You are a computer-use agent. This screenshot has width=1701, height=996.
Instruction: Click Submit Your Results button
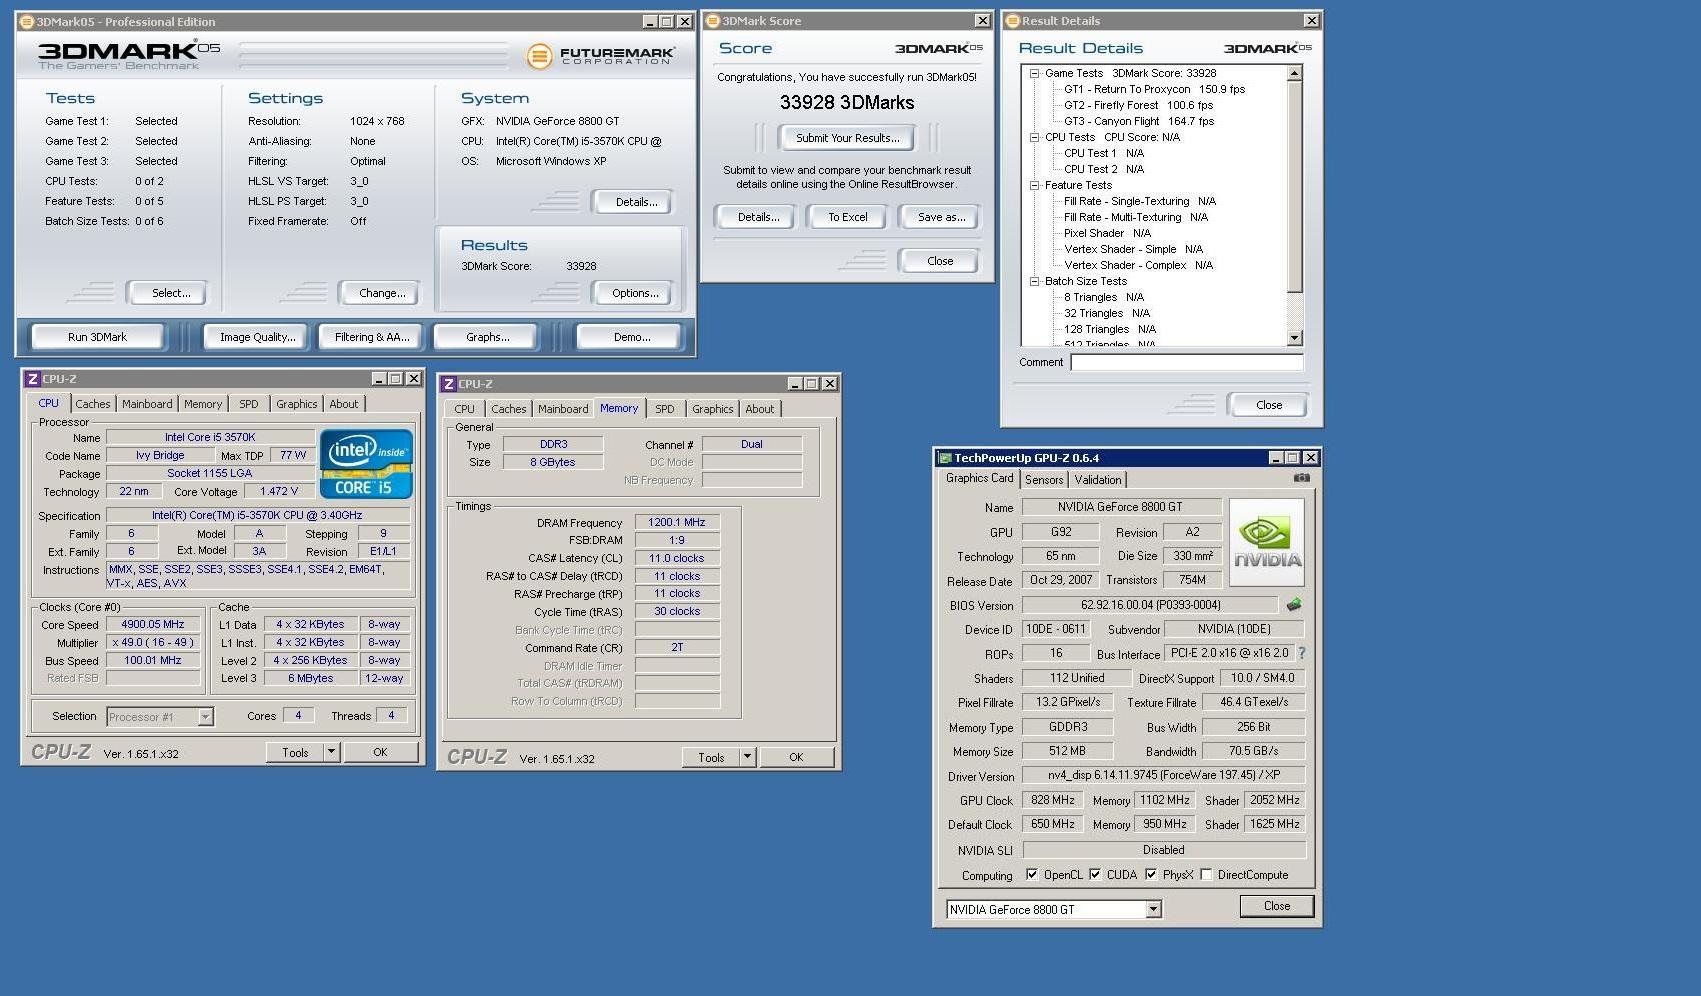pyautogui.click(x=848, y=138)
